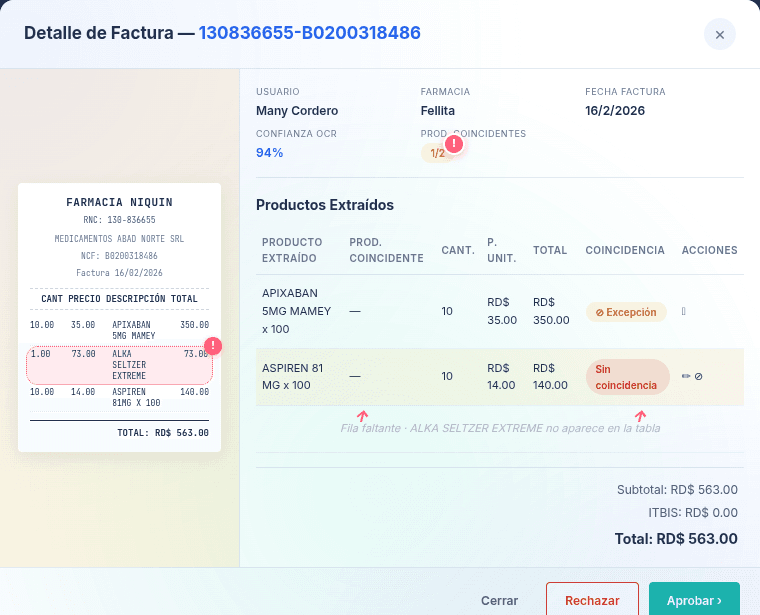Click the exclude circle icon in ASPIREN row
The width and height of the screenshot is (760, 615).
(698, 376)
